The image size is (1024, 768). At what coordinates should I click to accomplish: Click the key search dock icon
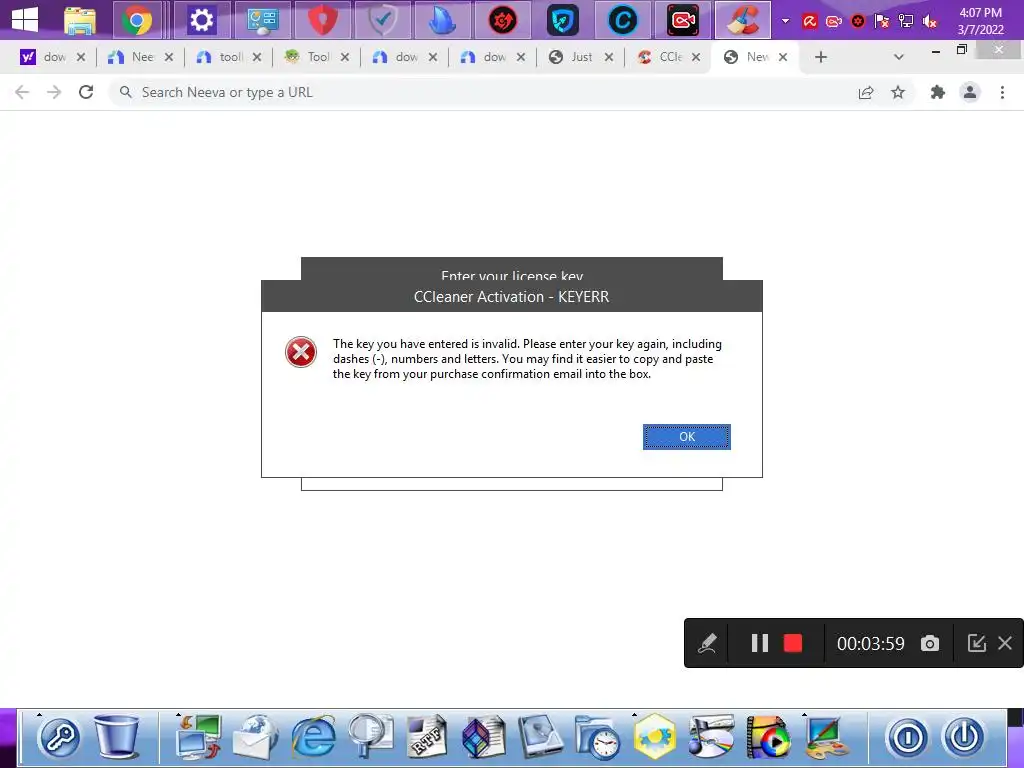pos(59,737)
